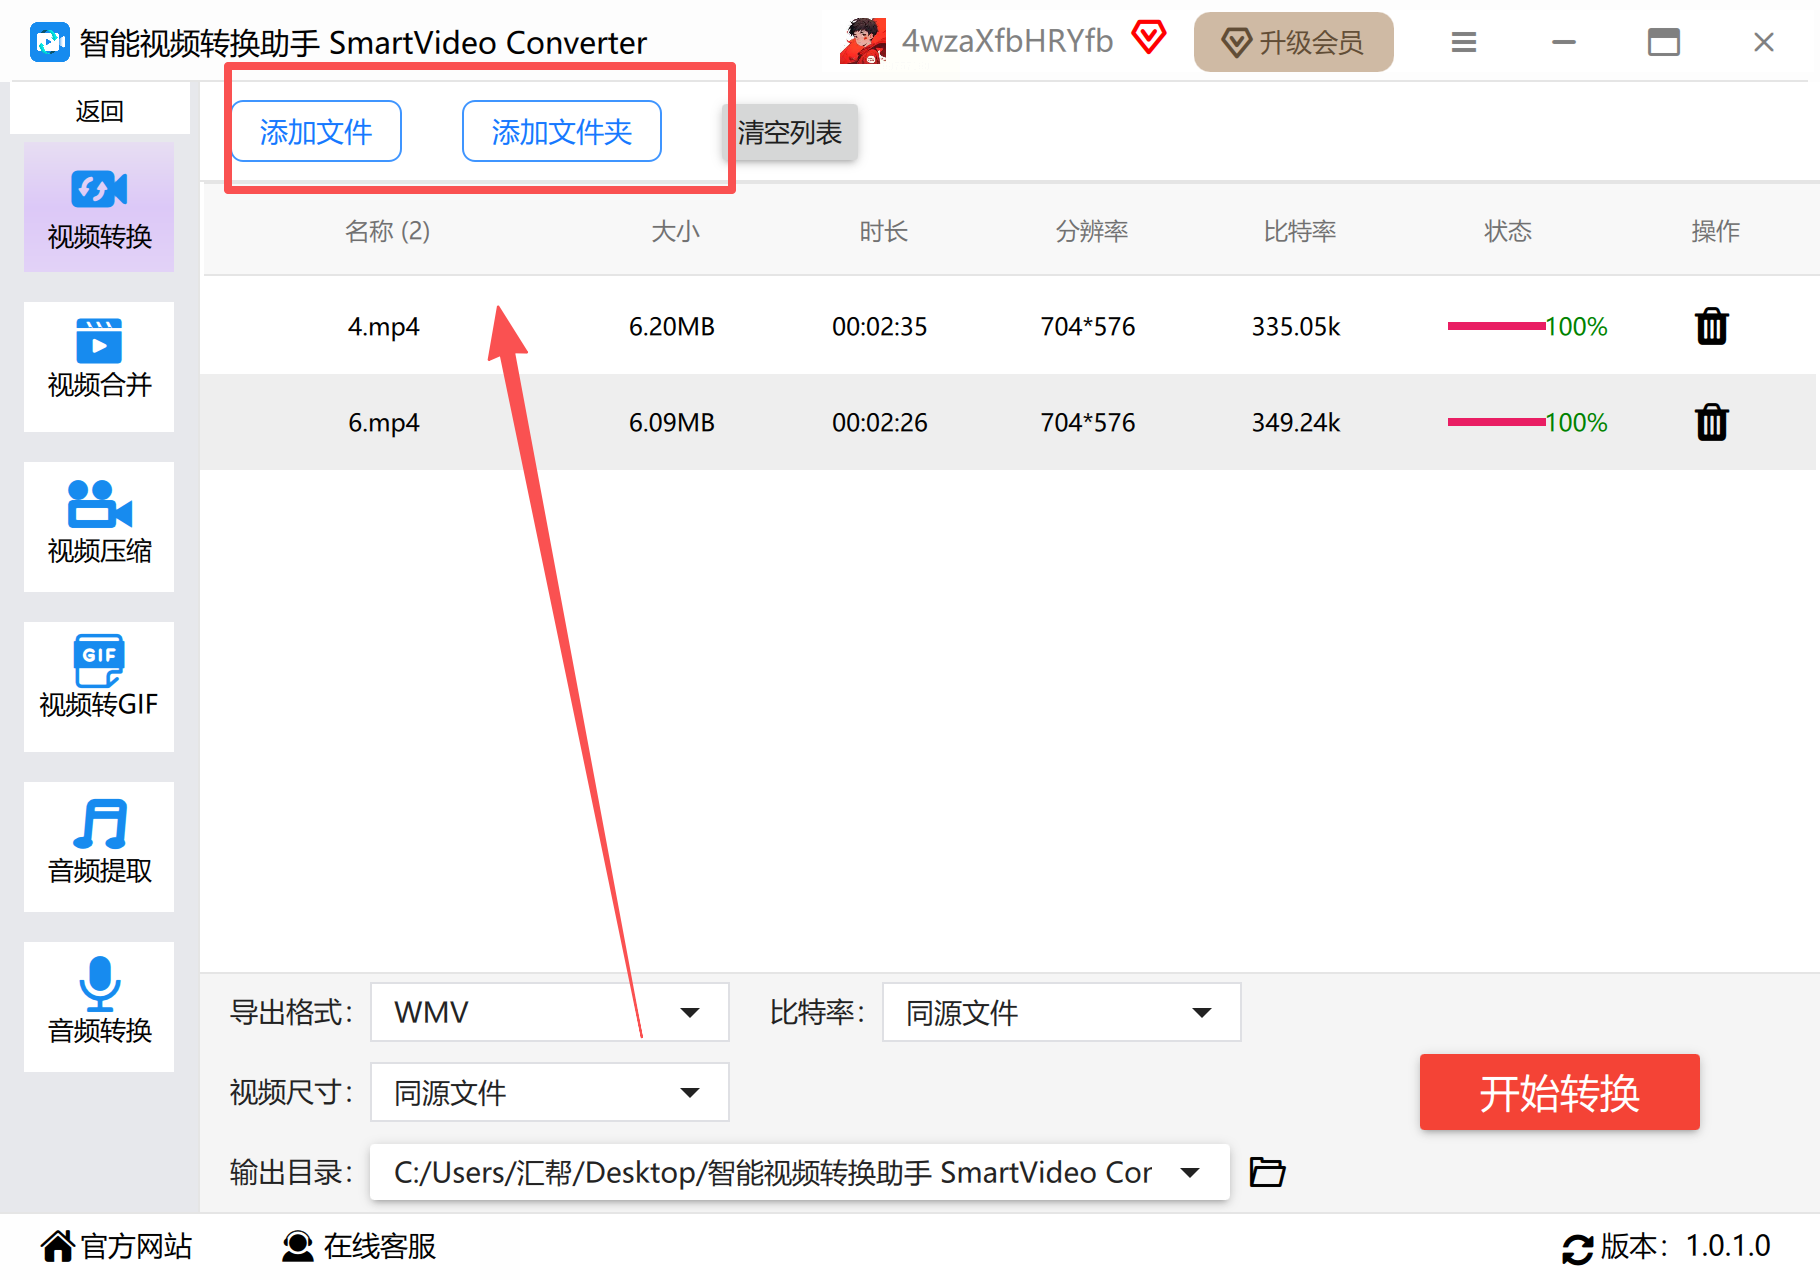
Task: Click the 大小 column header
Action: point(676,231)
